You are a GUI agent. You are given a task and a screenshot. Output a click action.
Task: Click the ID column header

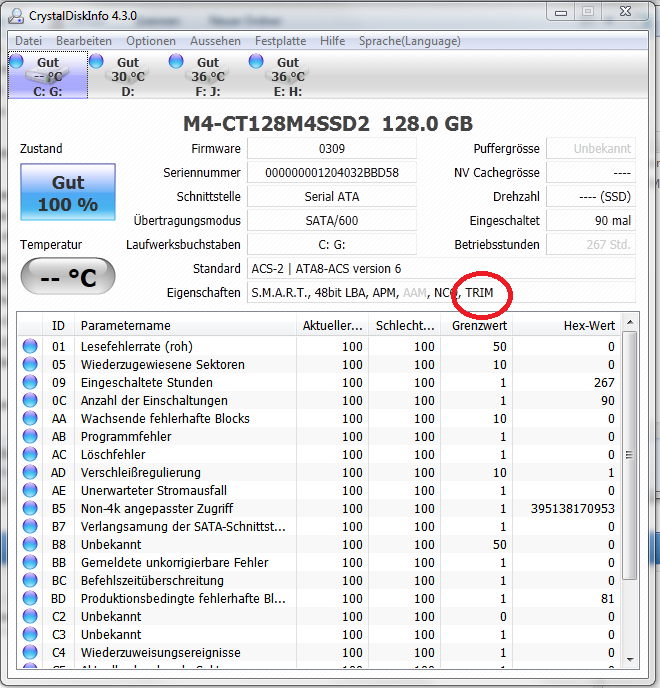point(58,326)
